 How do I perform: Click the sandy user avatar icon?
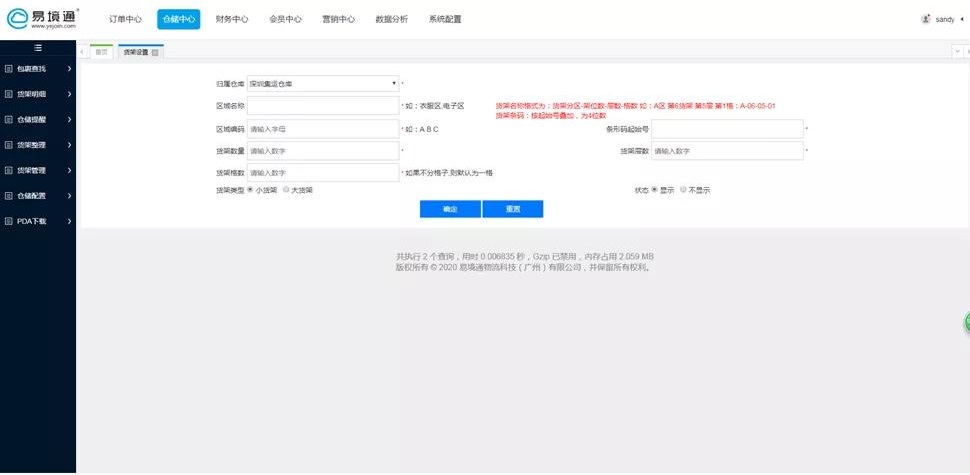point(925,19)
